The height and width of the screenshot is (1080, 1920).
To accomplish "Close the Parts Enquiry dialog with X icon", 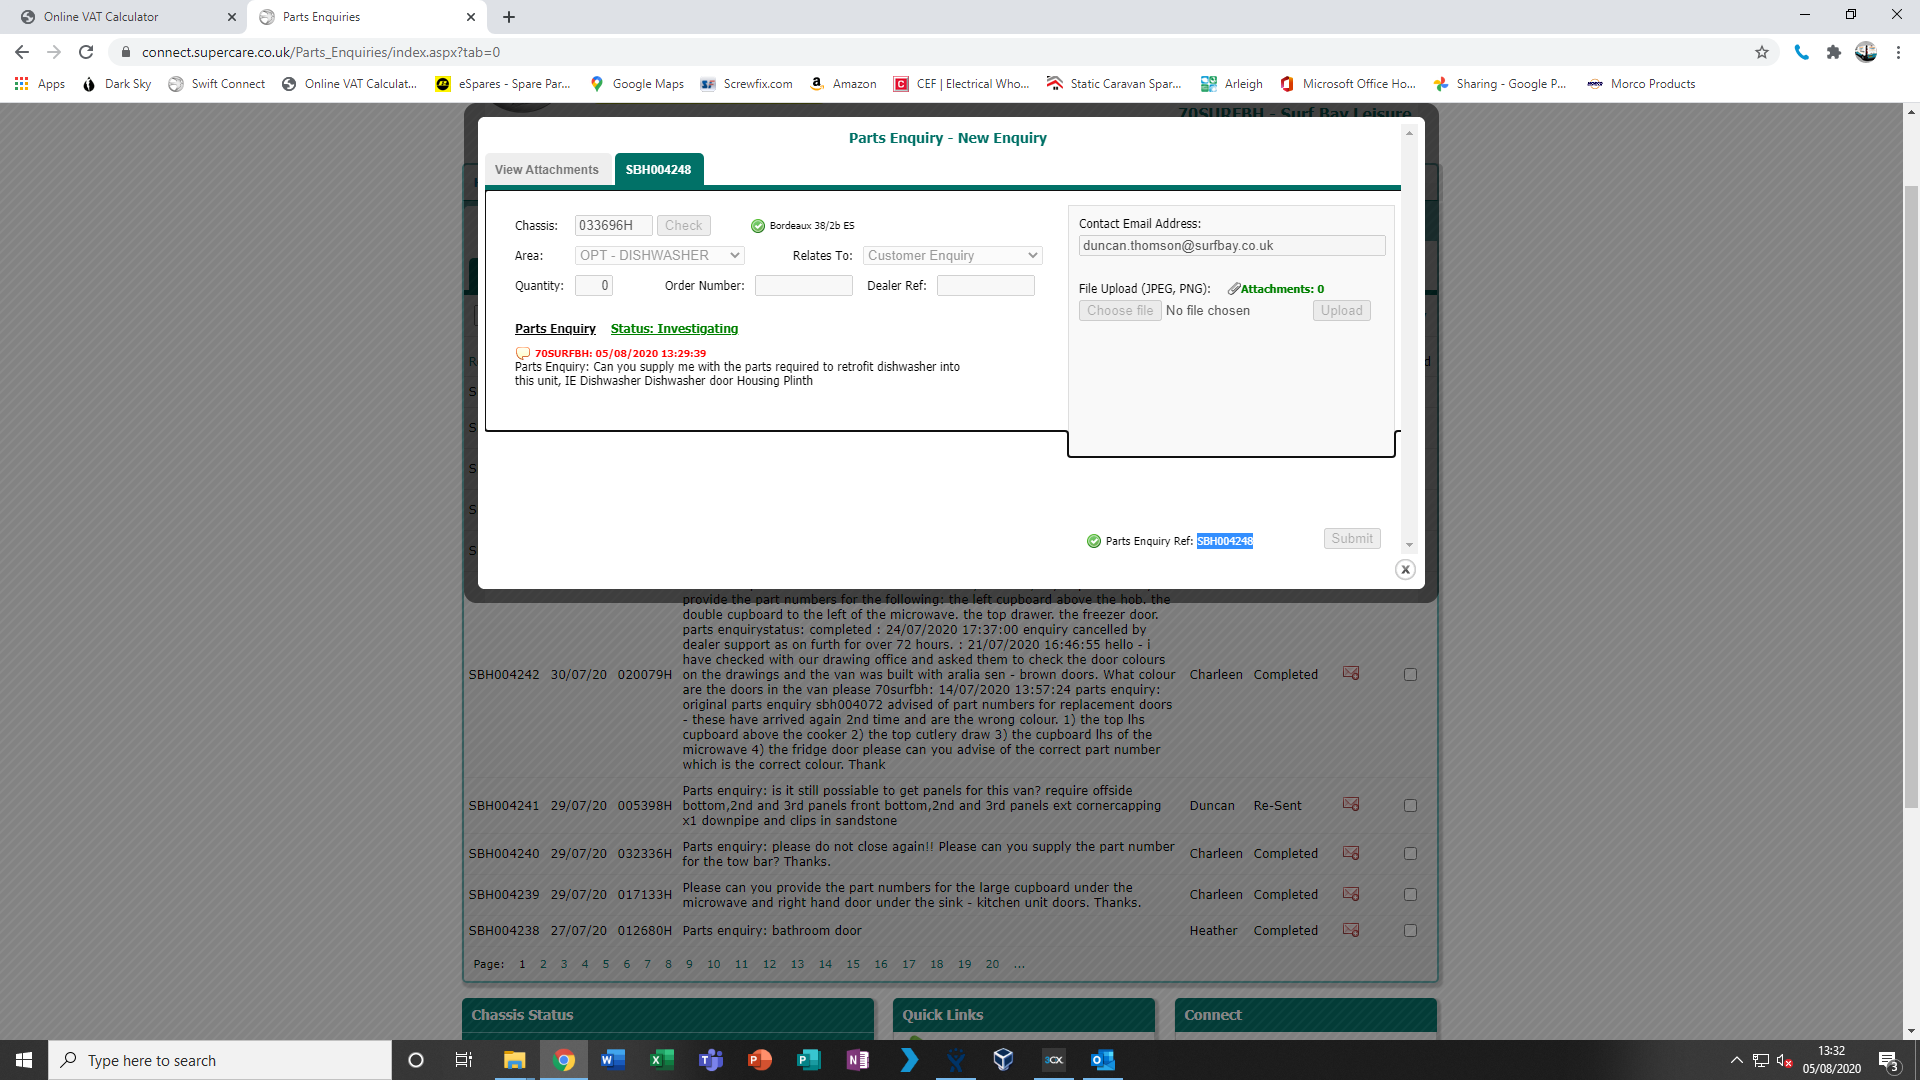I will point(1405,570).
